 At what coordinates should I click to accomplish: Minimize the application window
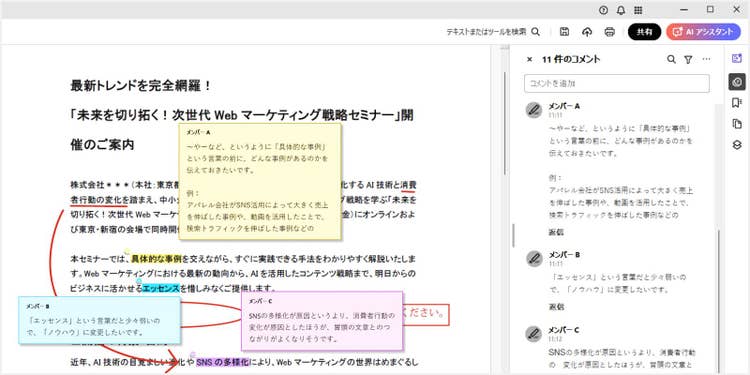[x=685, y=9]
